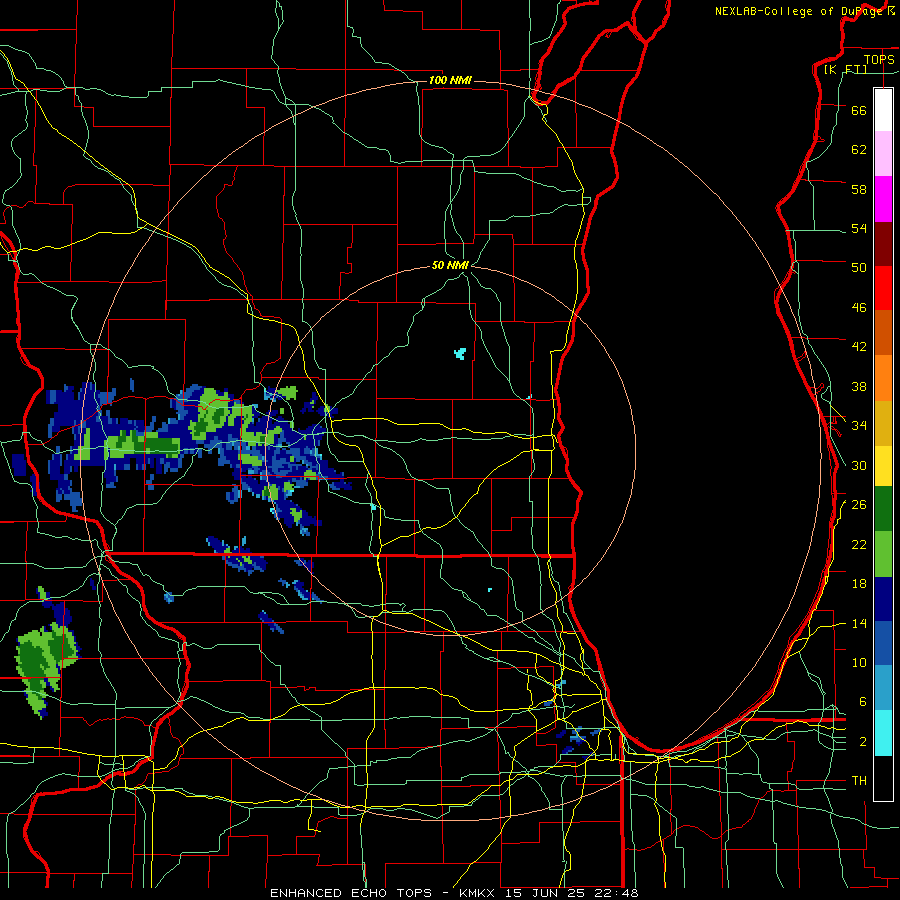Click the legend value '26'

[x=859, y=505]
